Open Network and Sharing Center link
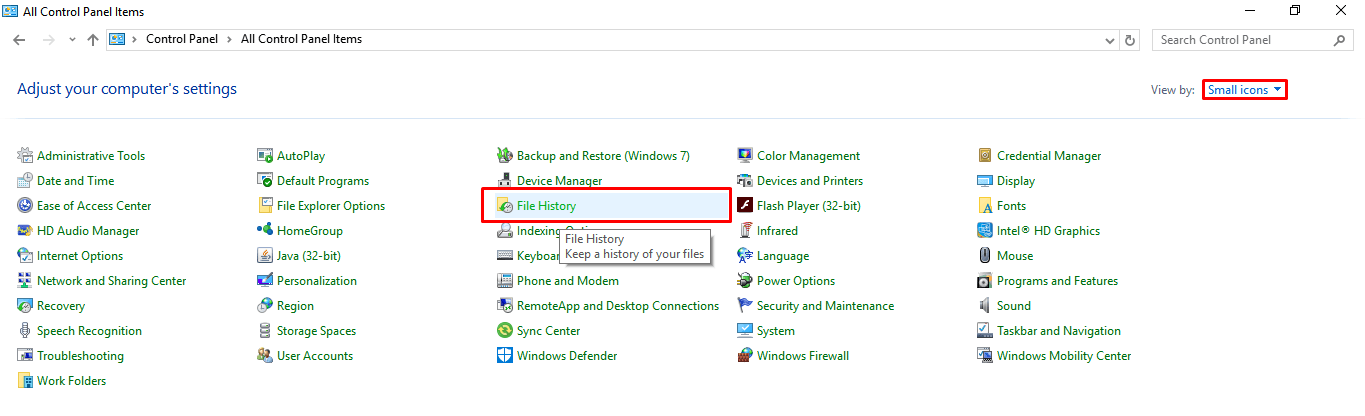This screenshot has width=1365, height=416. (112, 281)
